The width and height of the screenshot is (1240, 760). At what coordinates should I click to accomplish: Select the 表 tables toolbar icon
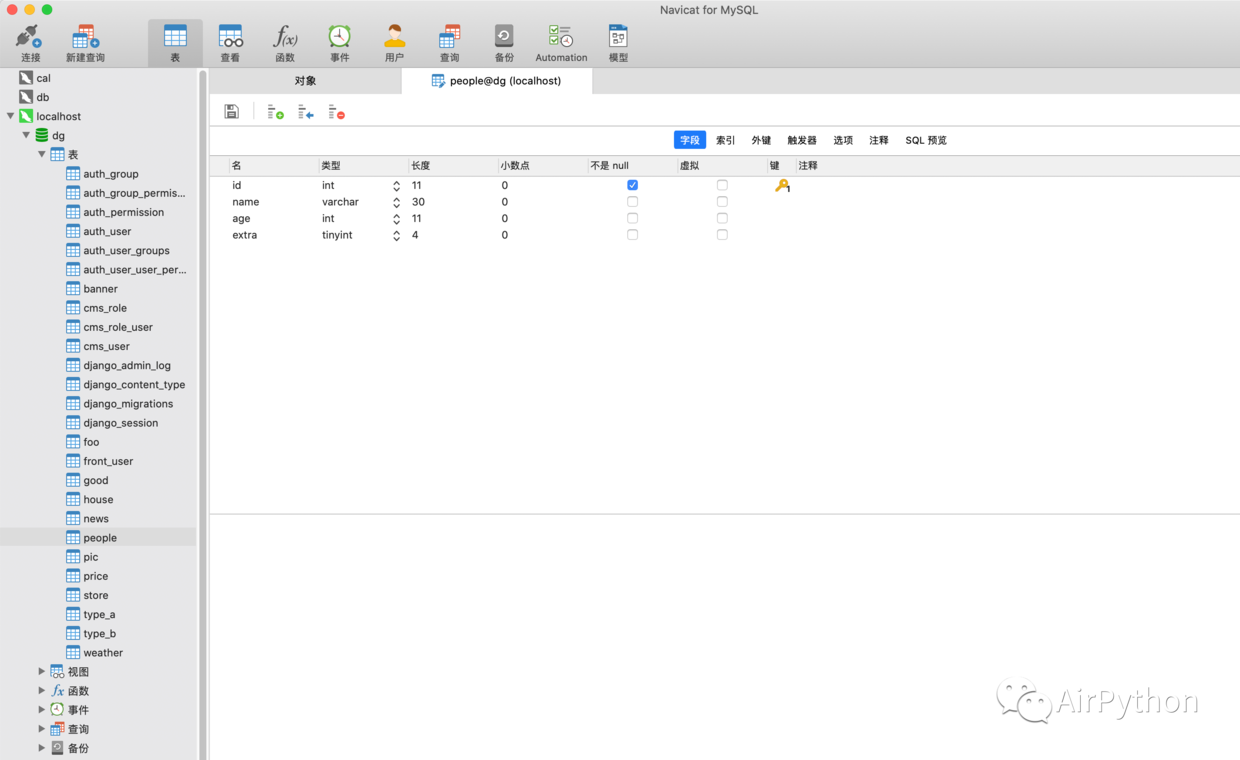(x=175, y=43)
